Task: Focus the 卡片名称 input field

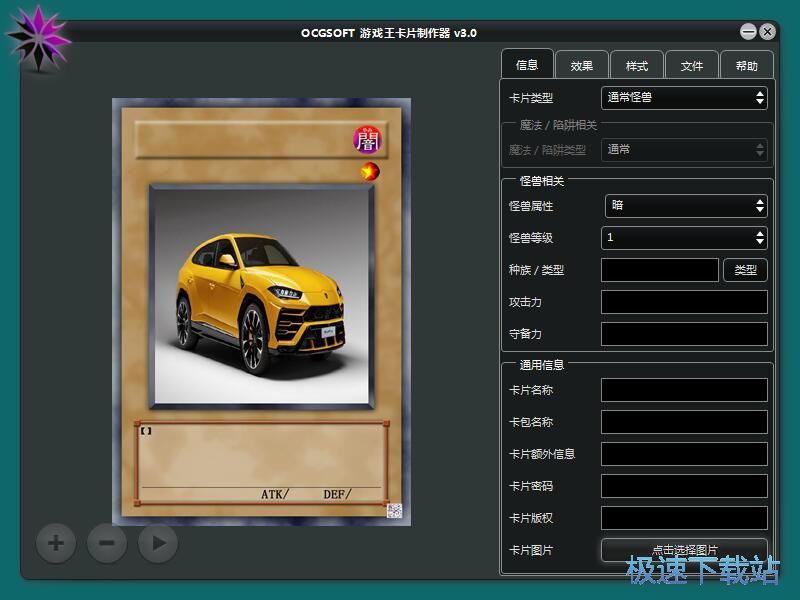Action: 684,390
